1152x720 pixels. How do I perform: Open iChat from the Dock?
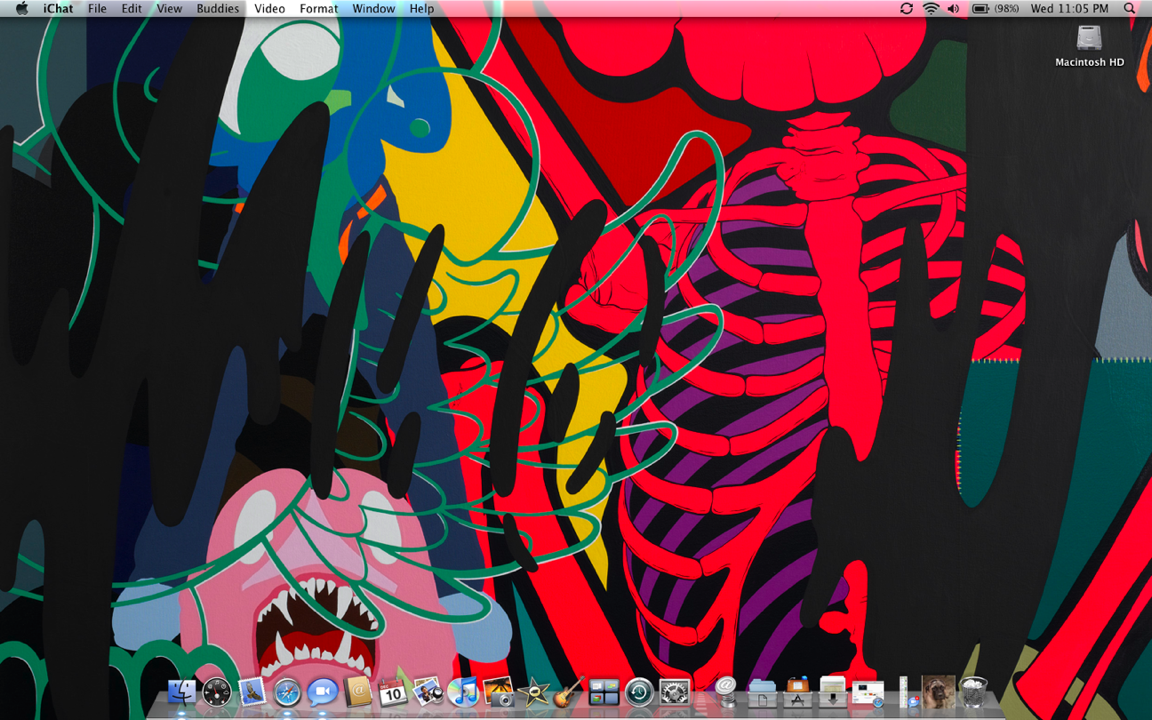322,692
